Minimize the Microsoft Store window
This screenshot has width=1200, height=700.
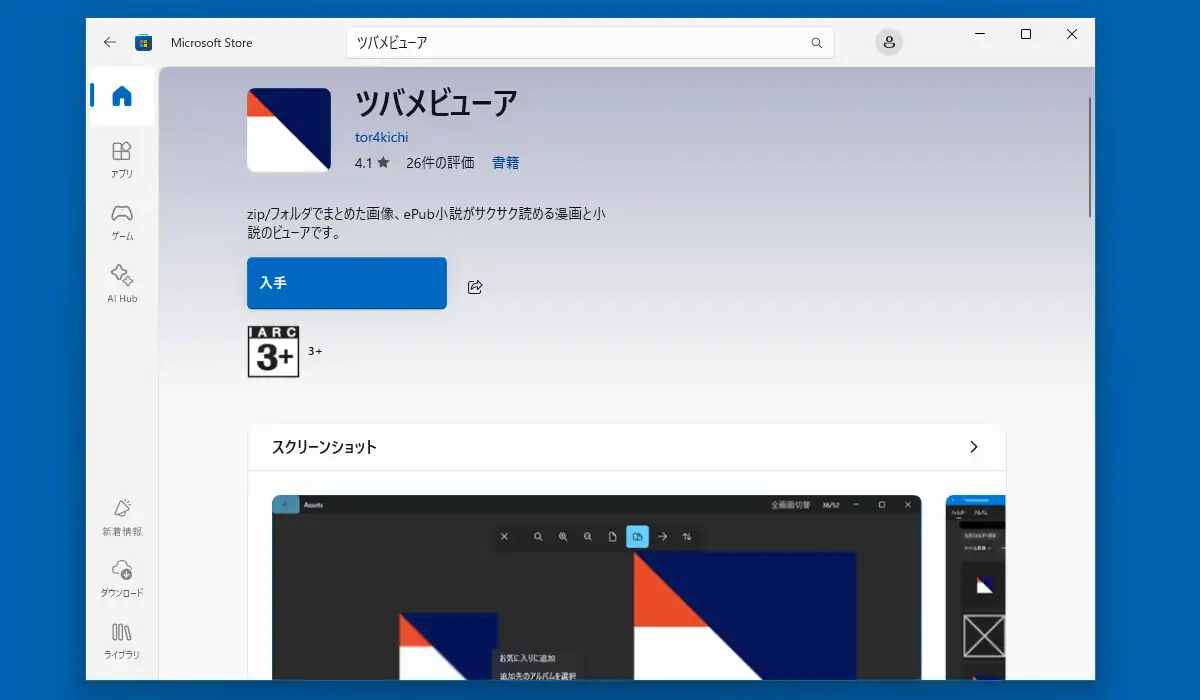979,34
